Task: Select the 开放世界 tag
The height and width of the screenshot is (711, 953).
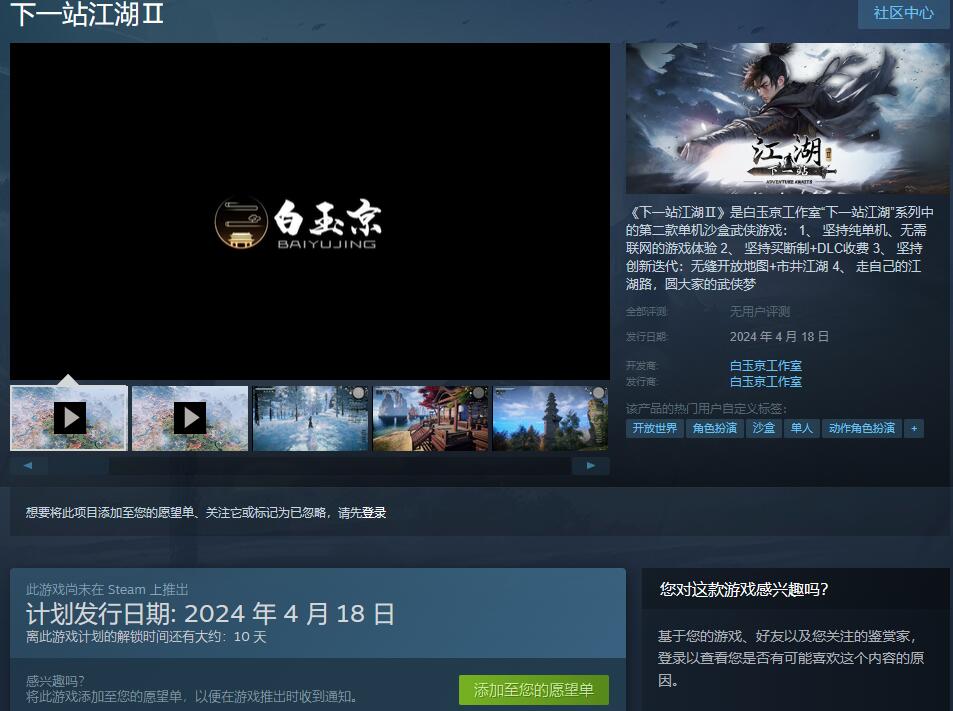Action: pyautogui.click(x=655, y=428)
